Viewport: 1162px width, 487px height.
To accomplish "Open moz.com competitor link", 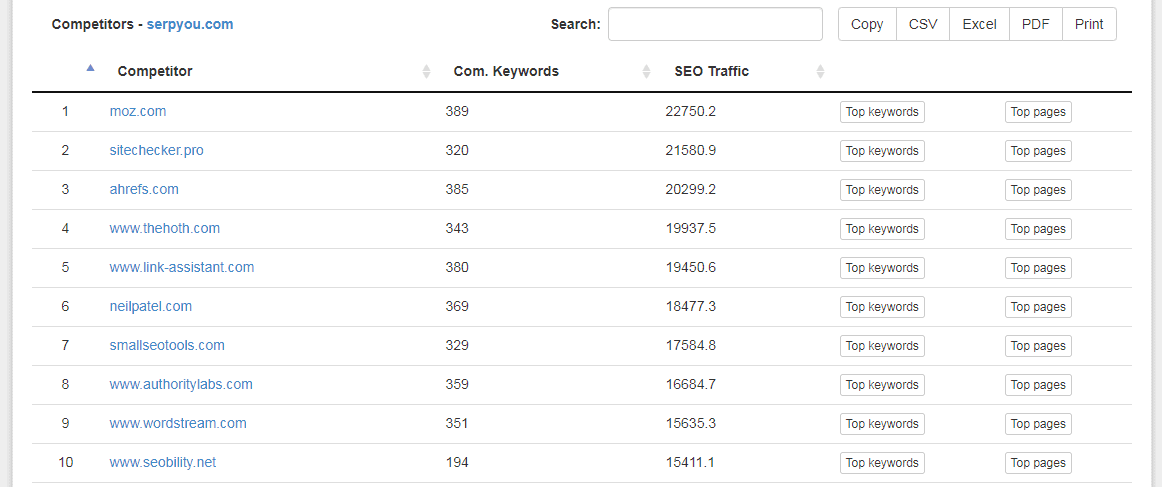I will 138,111.
